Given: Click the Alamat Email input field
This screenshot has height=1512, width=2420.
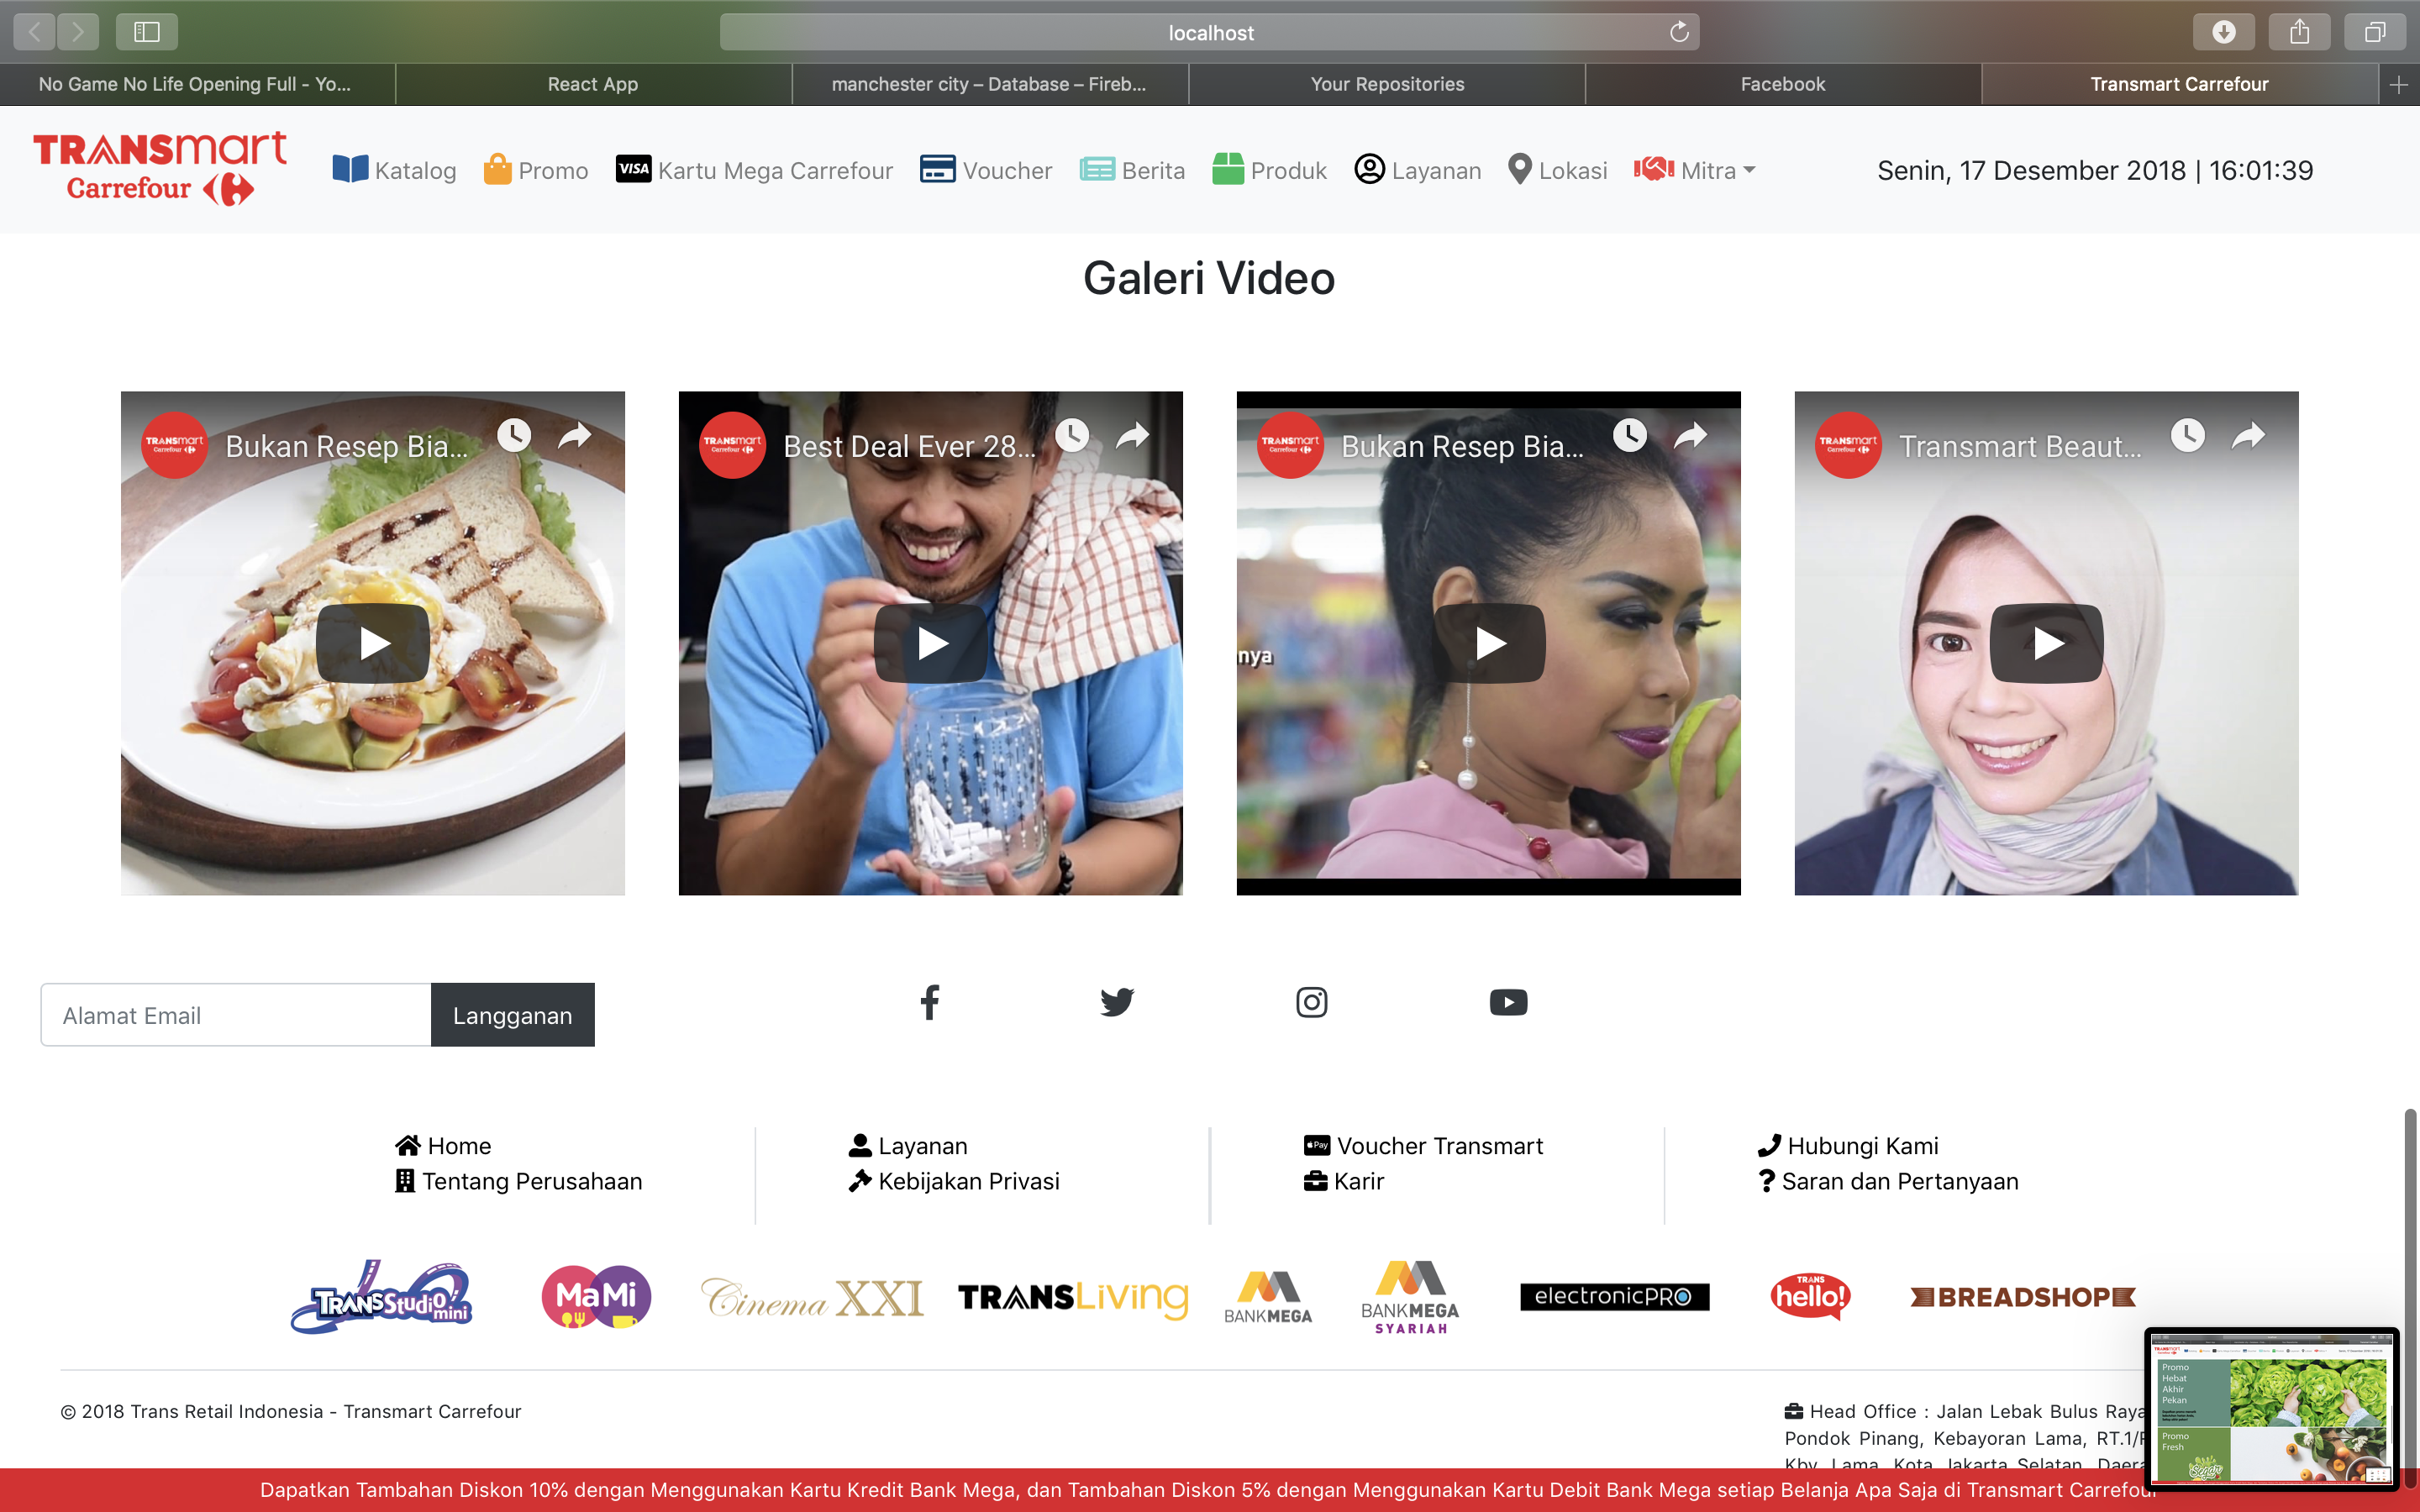Looking at the screenshot, I should [x=236, y=1015].
